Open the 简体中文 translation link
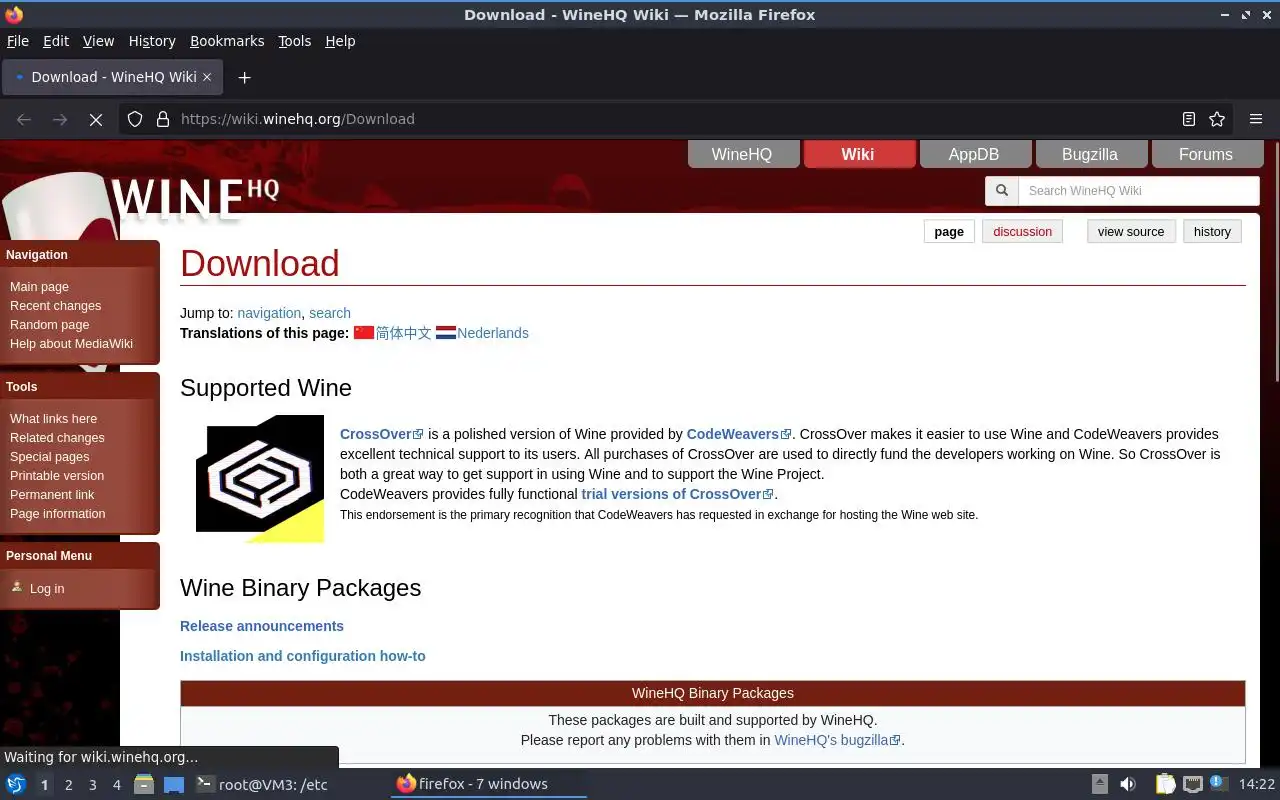This screenshot has width=1280, height=800. click(403, 333)
